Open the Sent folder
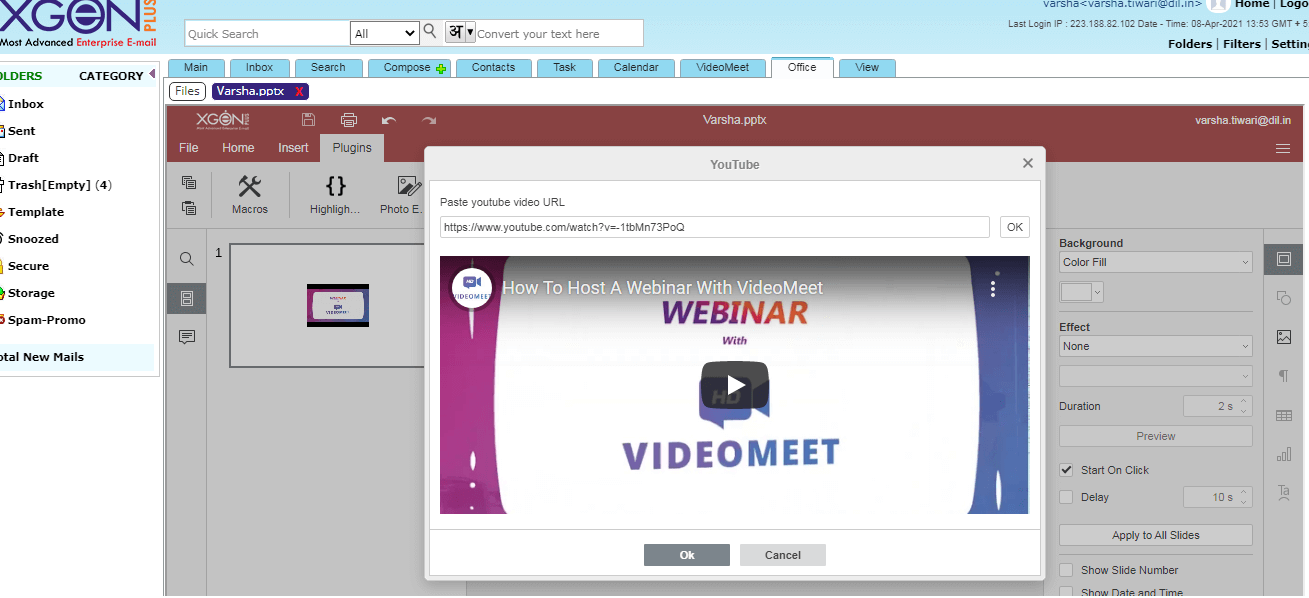This screenshot has width=1309, height=598. coord(21,131)
